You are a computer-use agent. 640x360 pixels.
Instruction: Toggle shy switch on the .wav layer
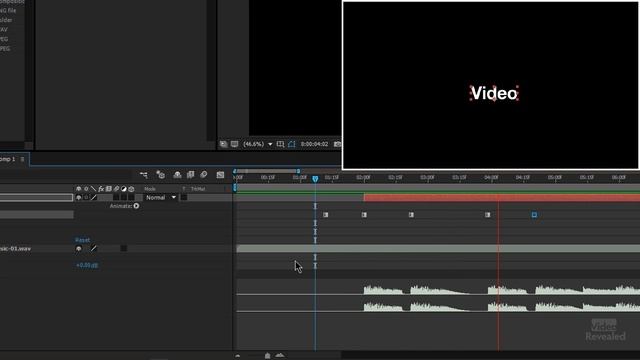[79, 249]
